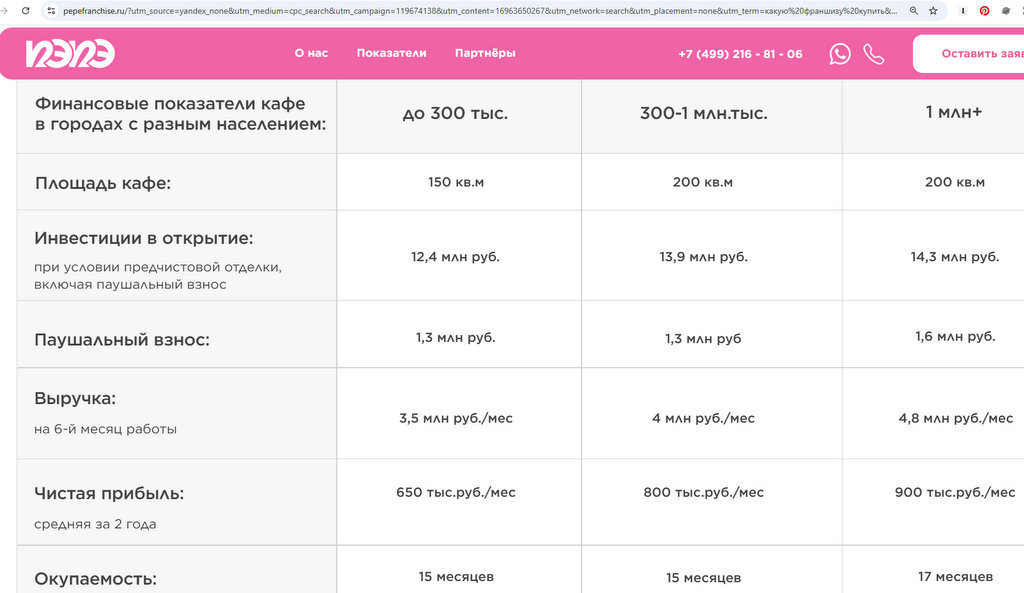Click the Pinterest extension icon
Screen dimensions: 1024x593
[984, 11]
